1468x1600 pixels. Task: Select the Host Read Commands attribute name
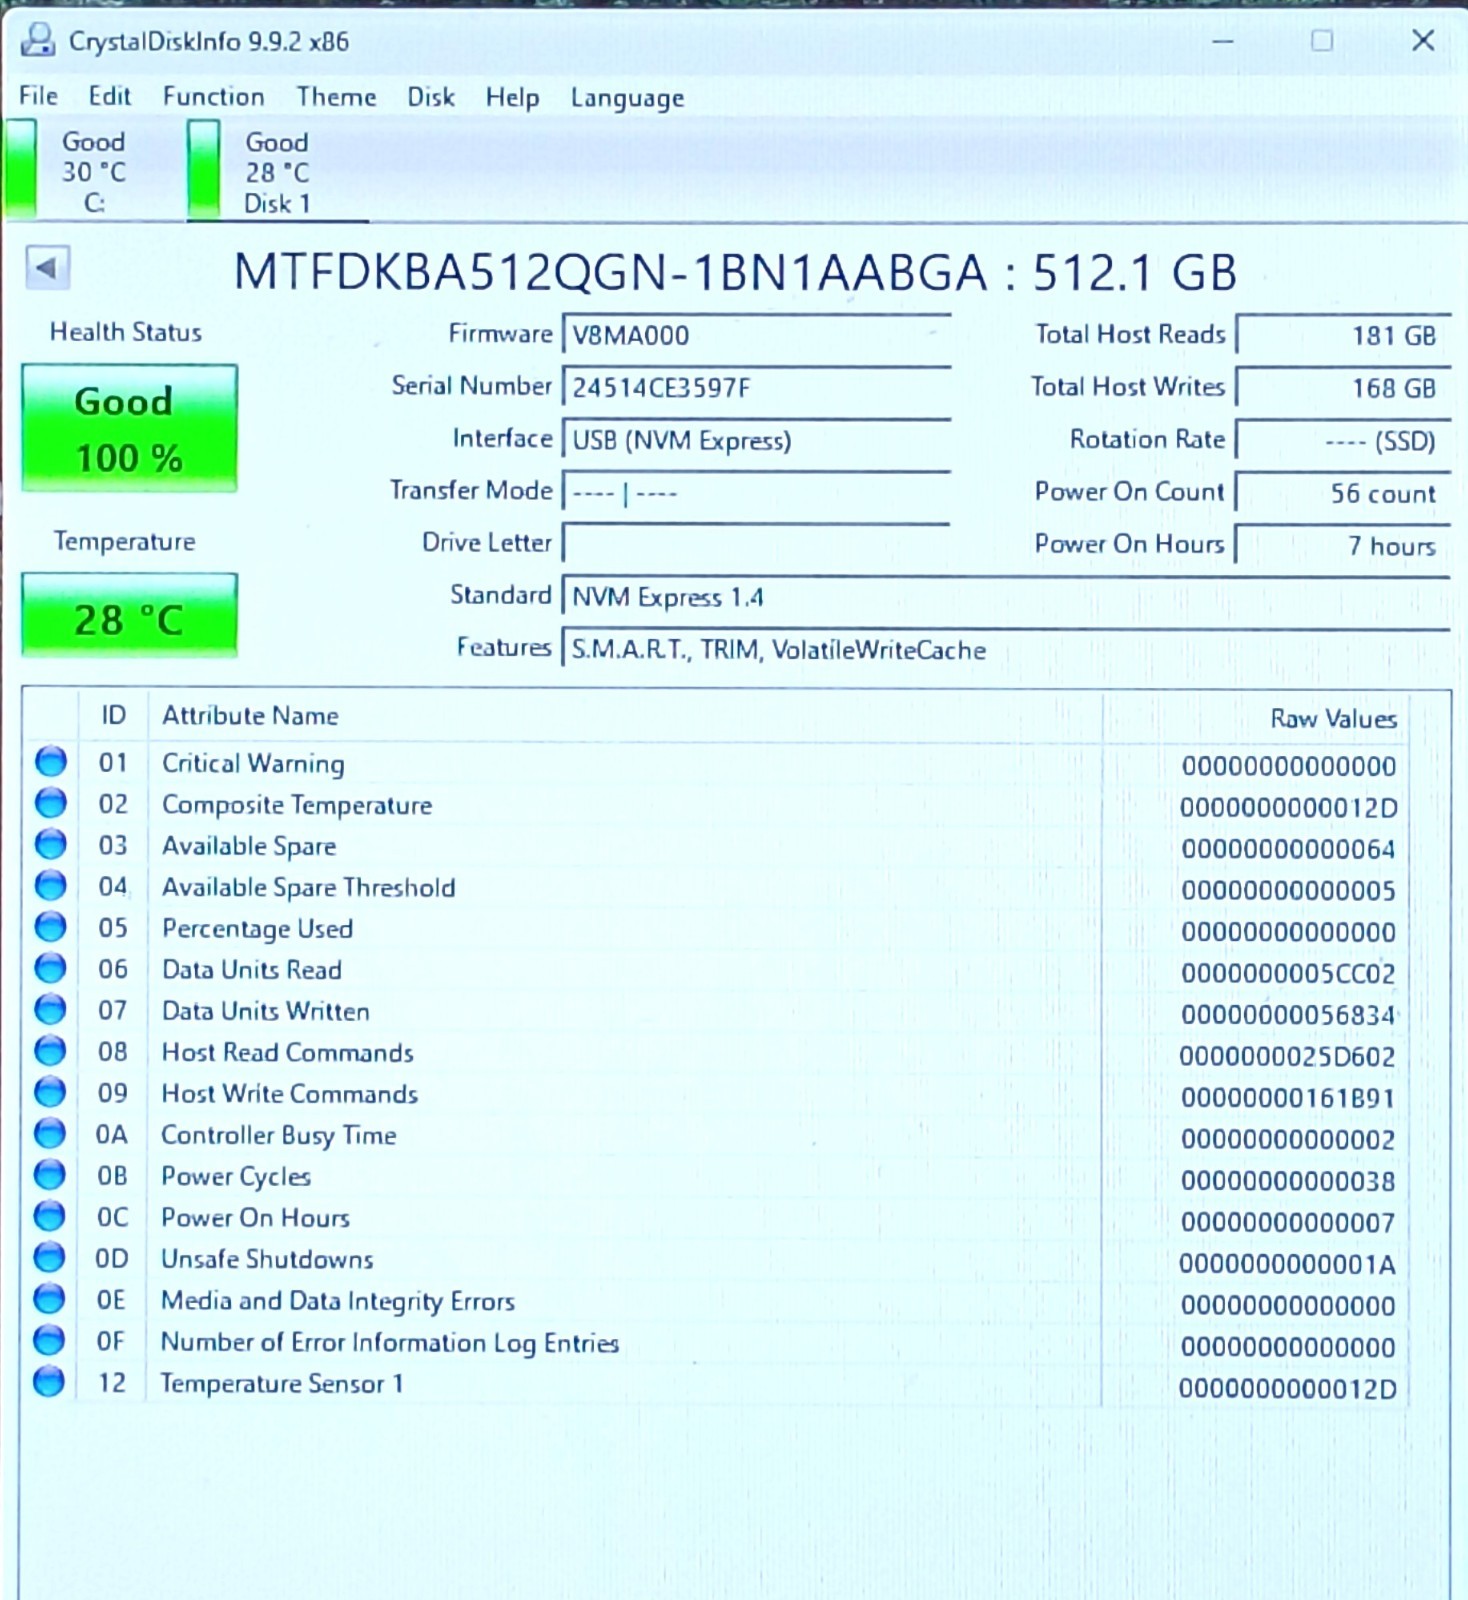(x=287, y=1052)
